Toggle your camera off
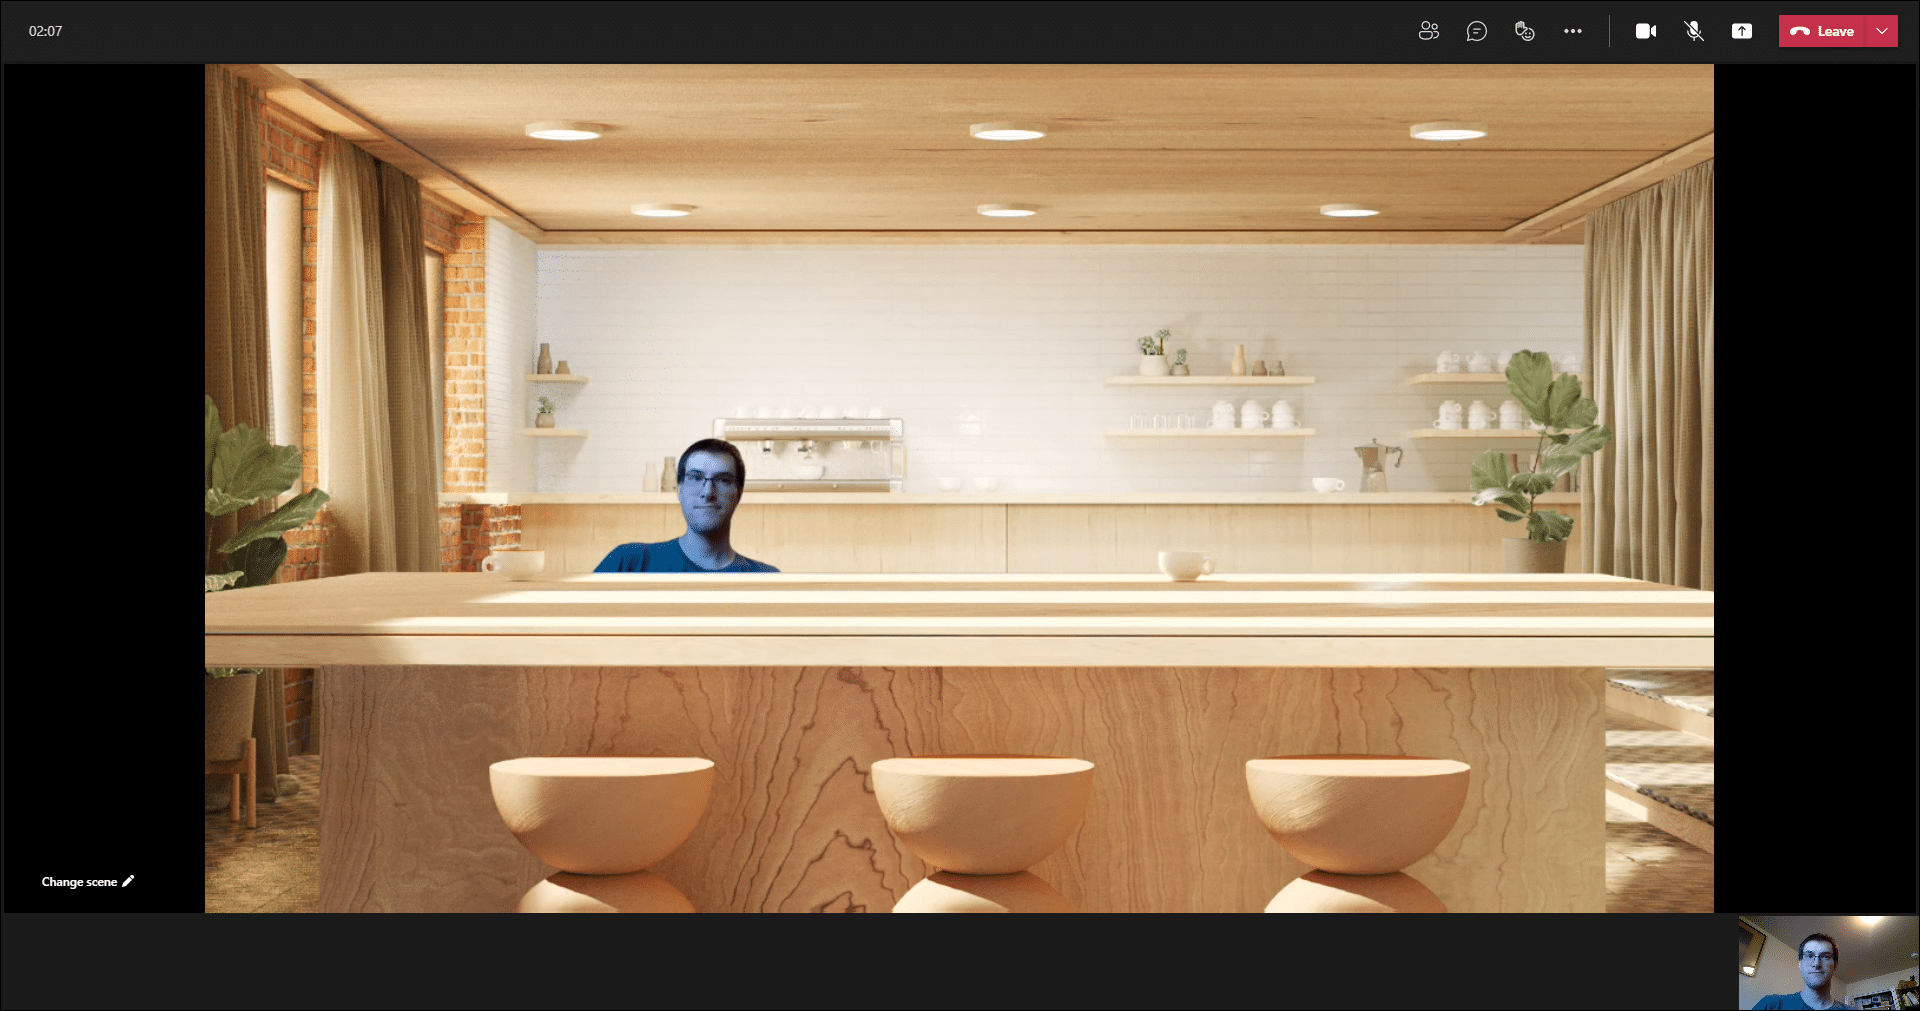 point(1646,31)
